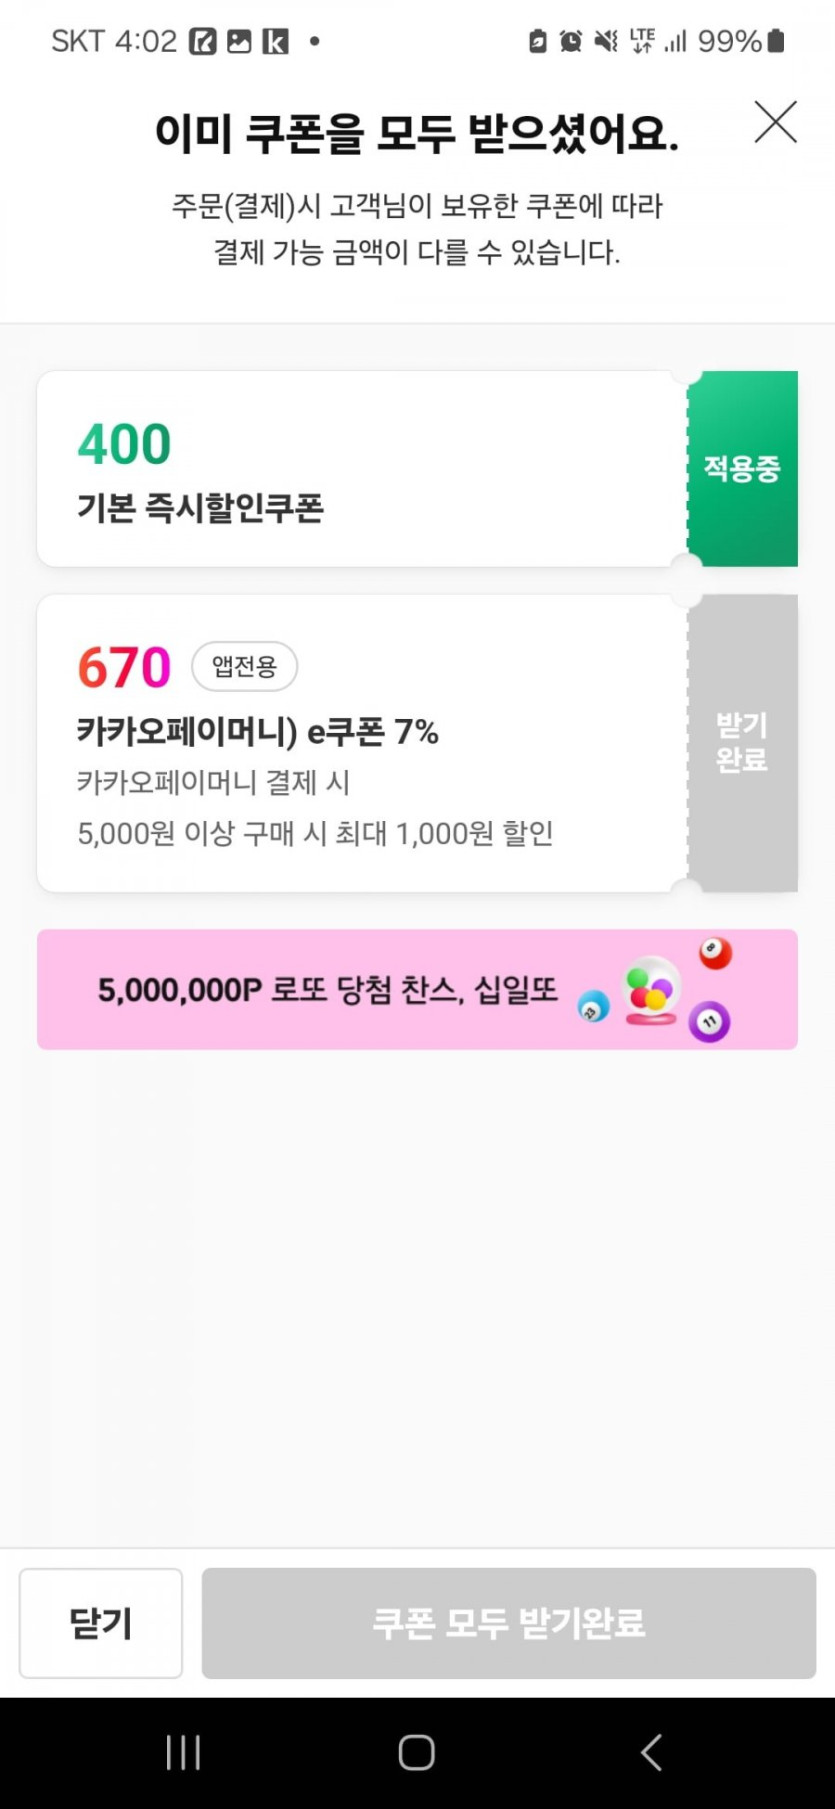Tap the gray 받기 완료 coupon tab
835x1809 pixels.
click(x=742, y=743)
